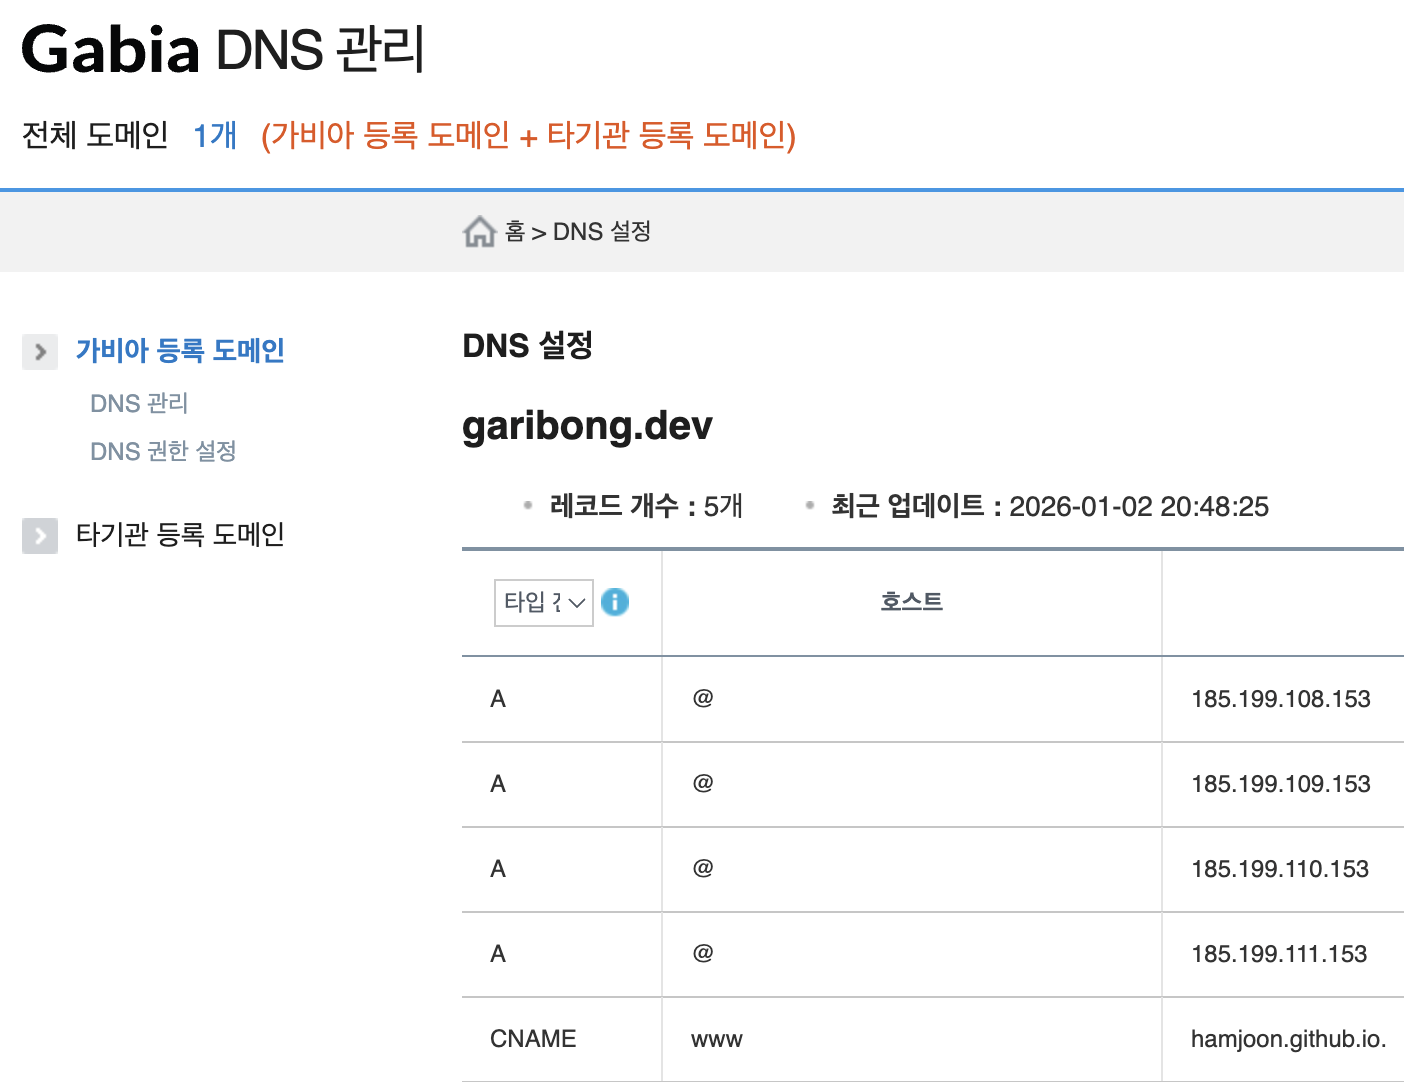
Task: Open the 타입 filter dropdown
Action: [544, 603]
